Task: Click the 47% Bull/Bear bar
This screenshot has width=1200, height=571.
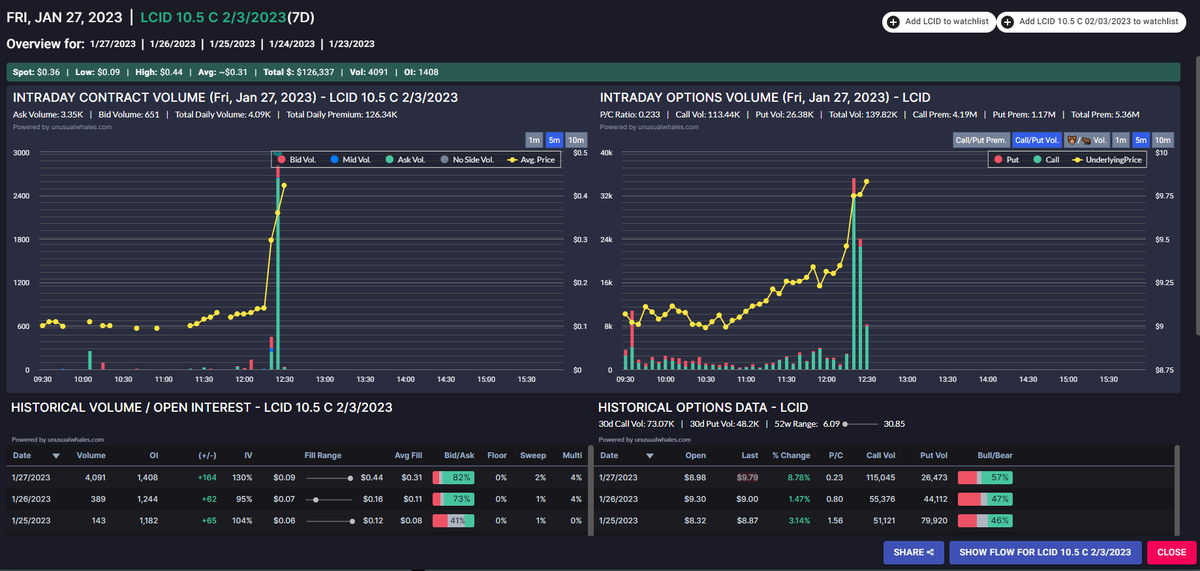Action: pyautogui.click(x=985, y=498)
